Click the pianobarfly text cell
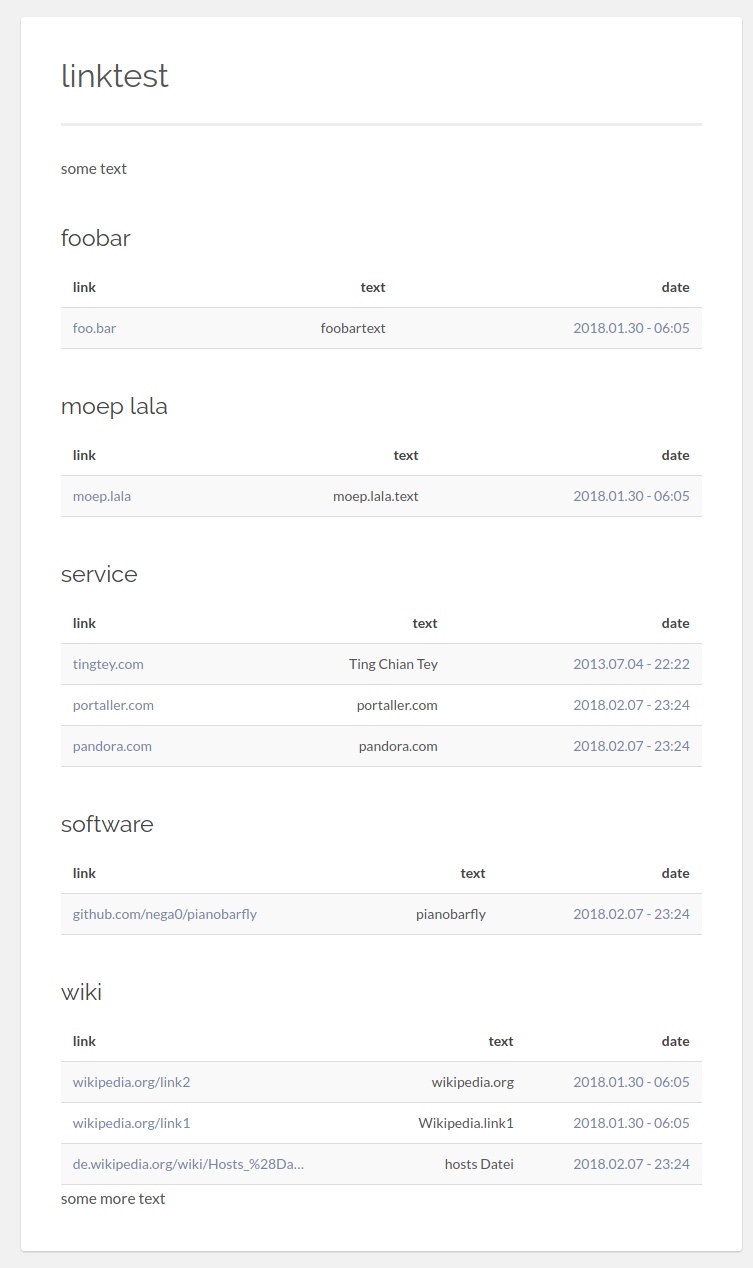The width and height of the screenshot is (753, 1268). (450, 914)
